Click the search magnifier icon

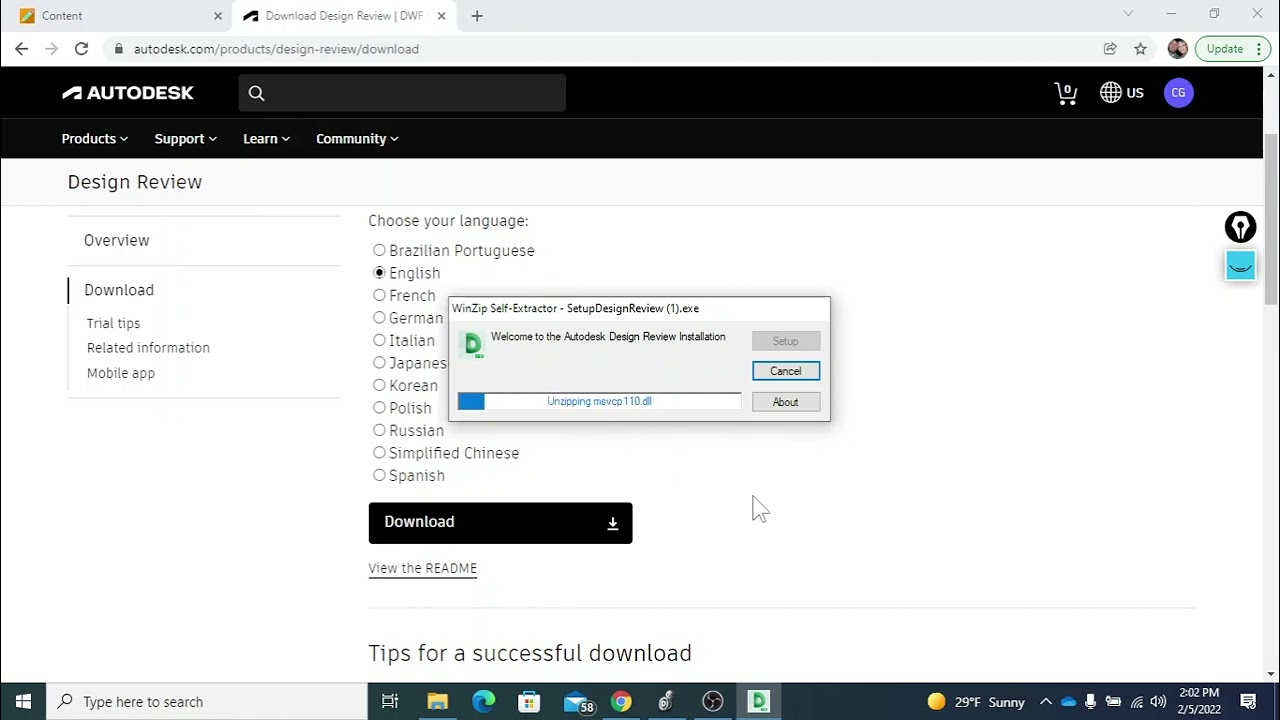[x=256, y=93]
